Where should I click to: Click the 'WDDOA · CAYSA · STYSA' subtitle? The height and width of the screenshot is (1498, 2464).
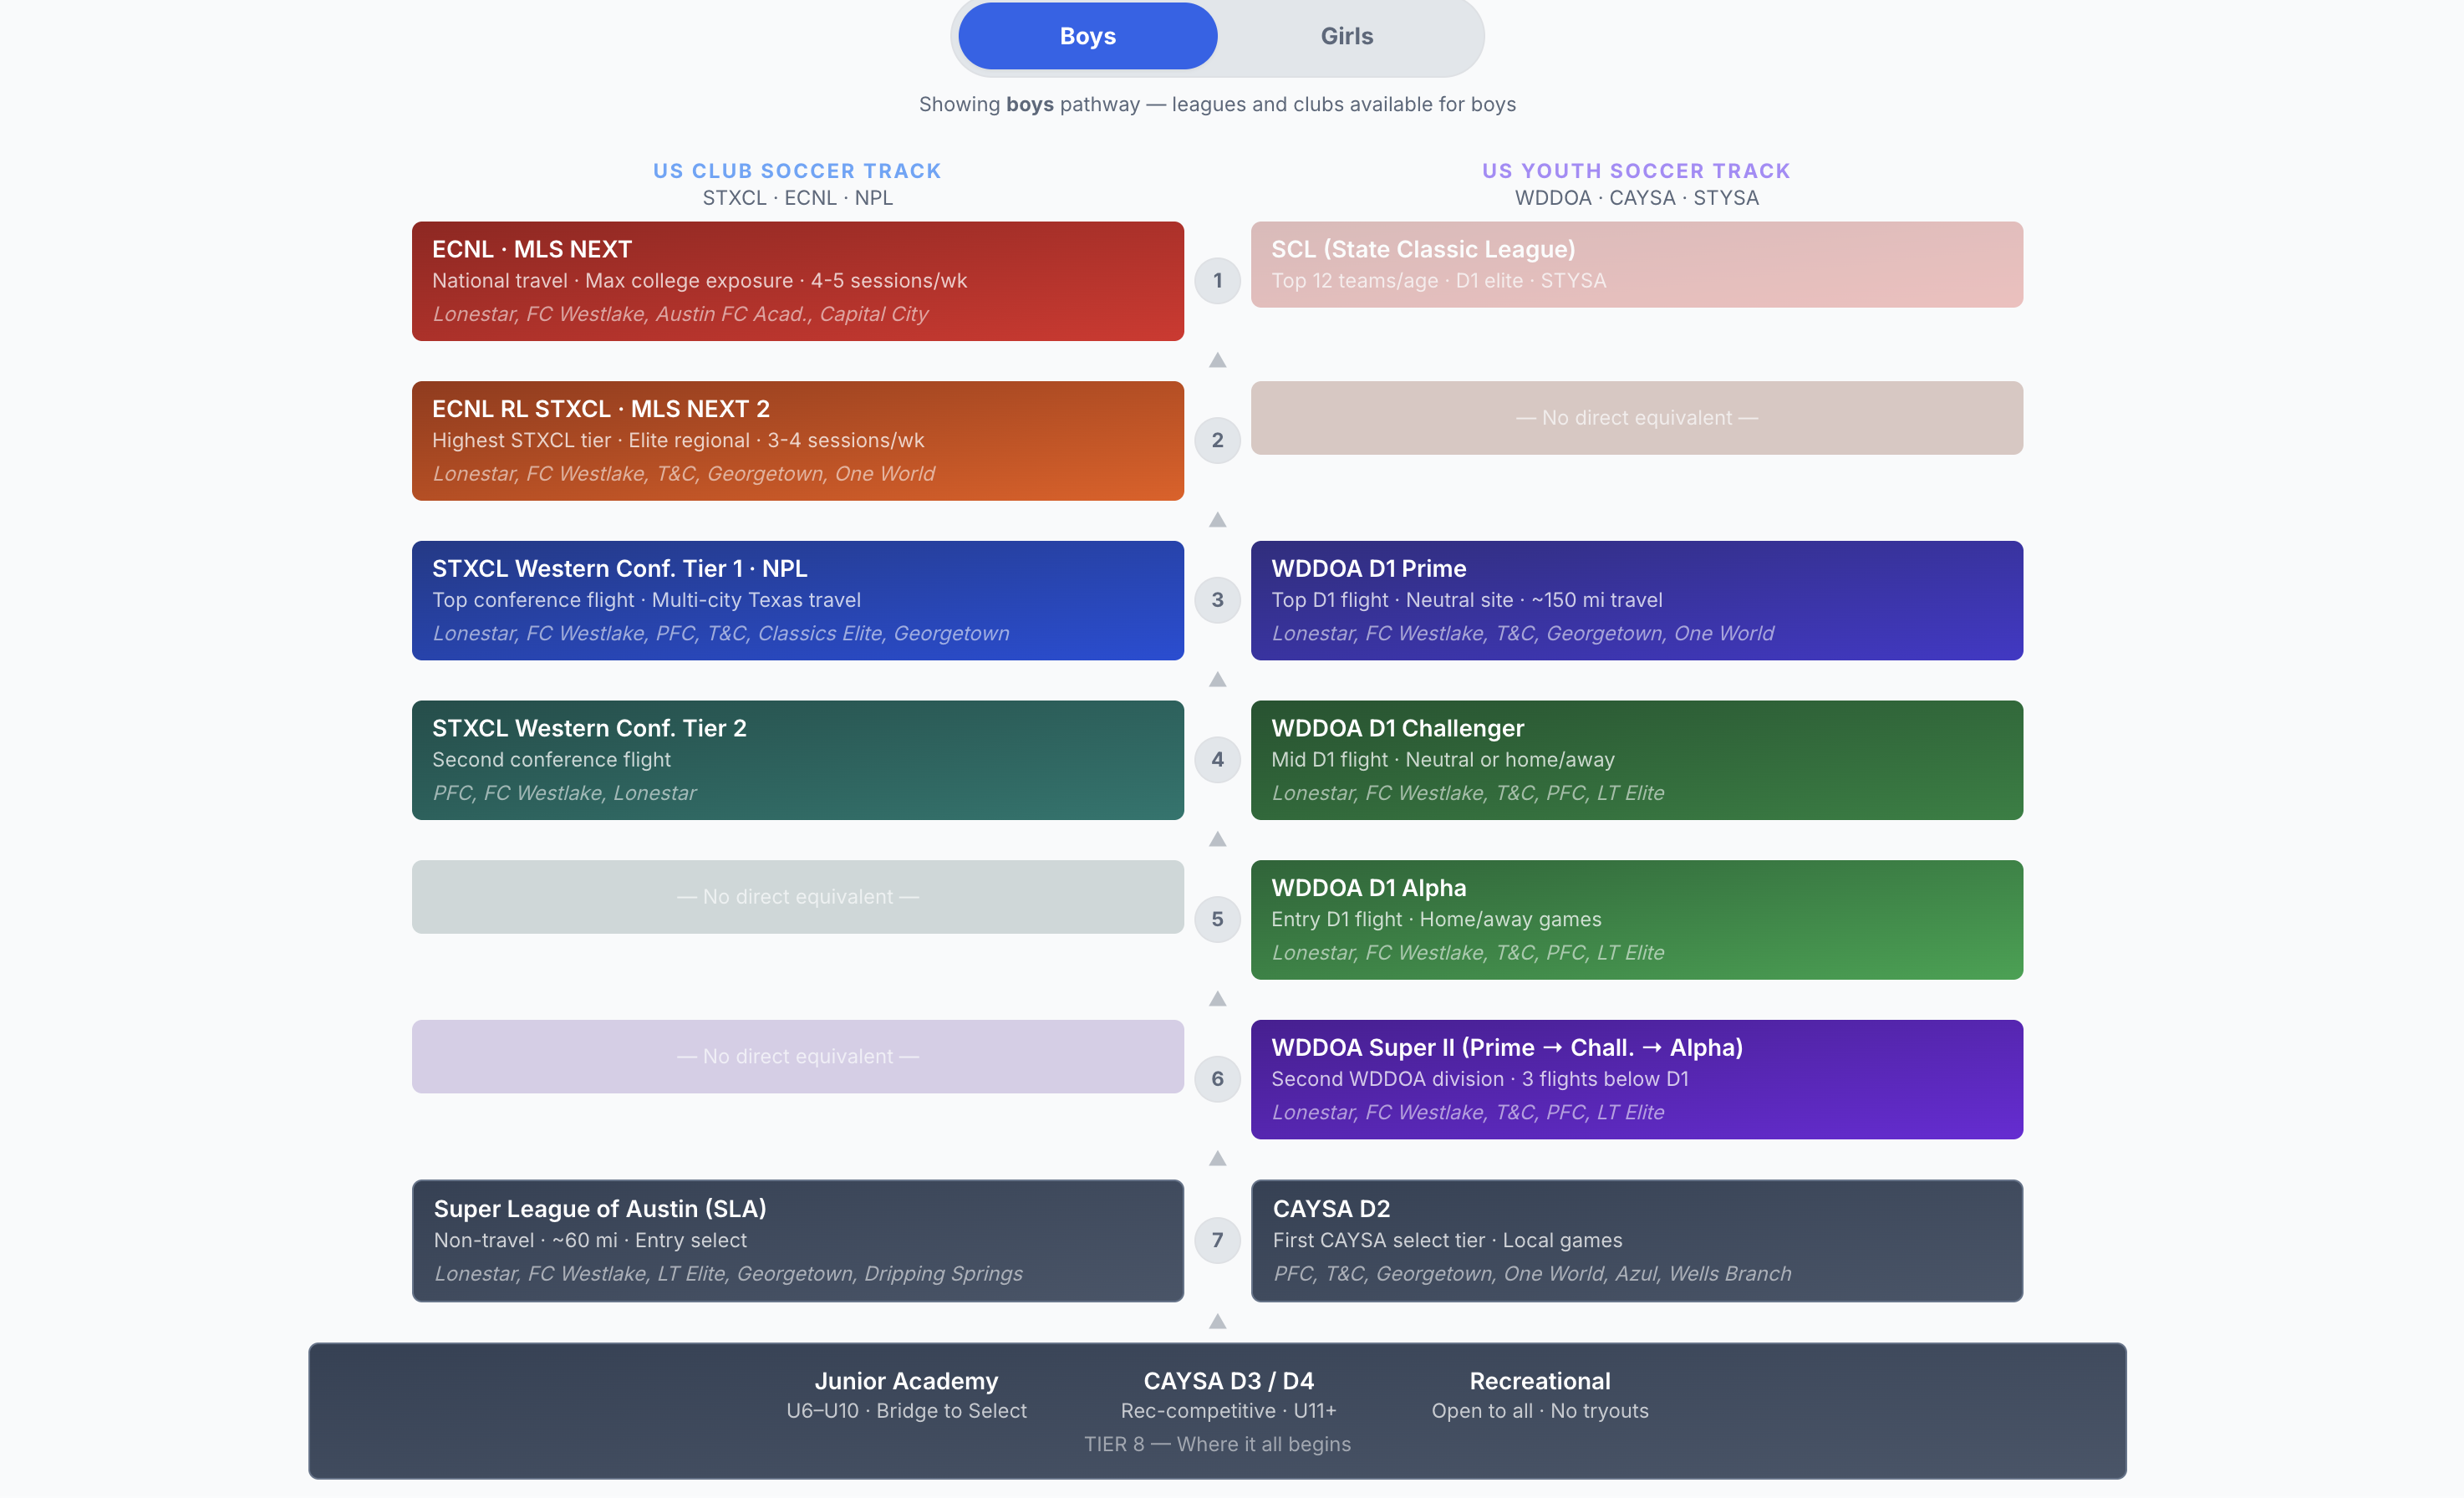click(1636, 198)
